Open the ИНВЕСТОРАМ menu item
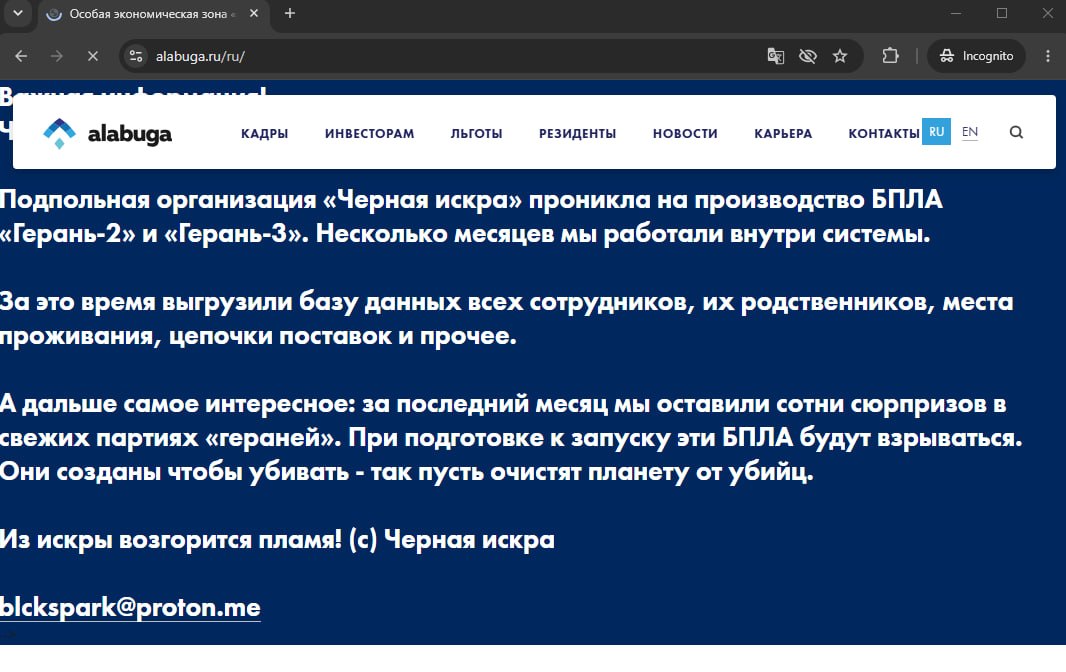The image size is (1066, 672). pyautogui.click(x=369, y=134)
